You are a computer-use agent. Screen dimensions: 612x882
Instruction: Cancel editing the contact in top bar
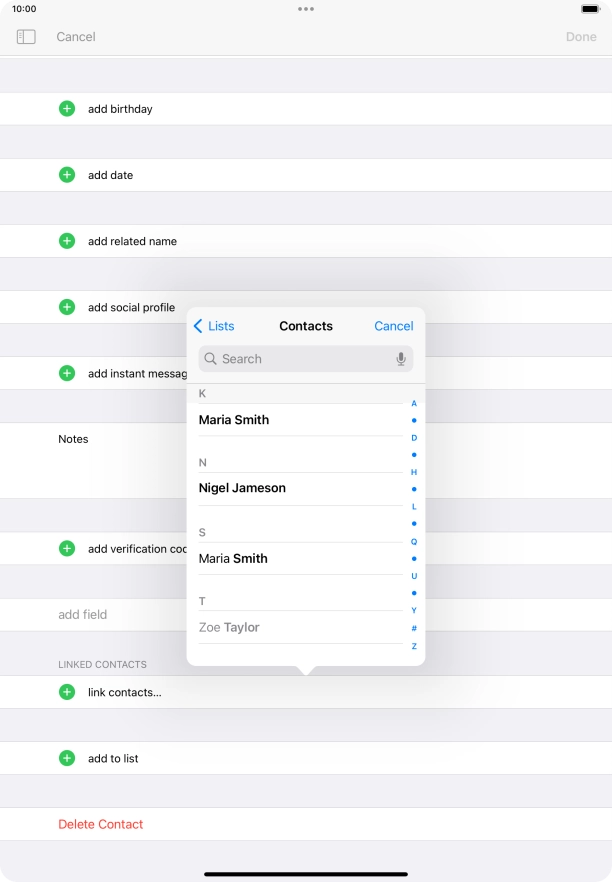point(76,37)
